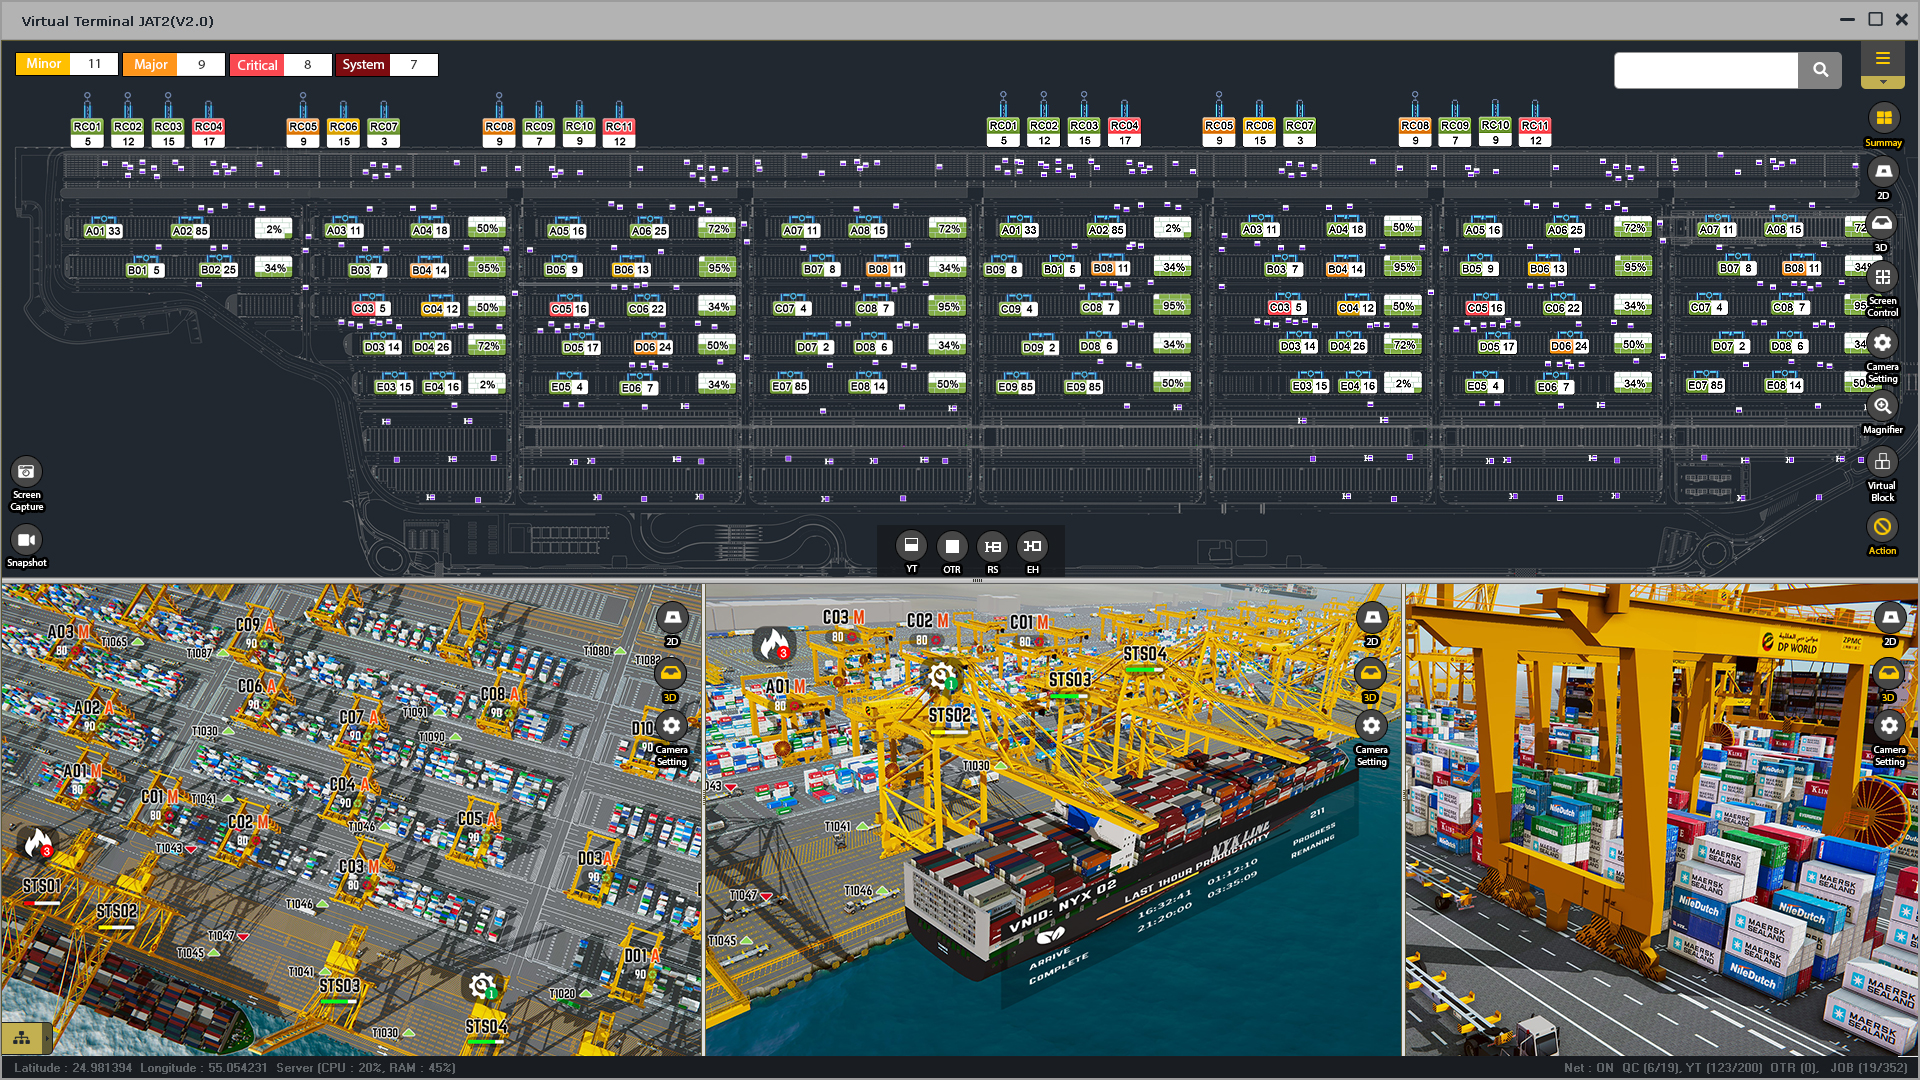This screenshot has width=1920, height=1080.
Task: Open Screen Control in the right sidebar
Action: coord(1882,278)
